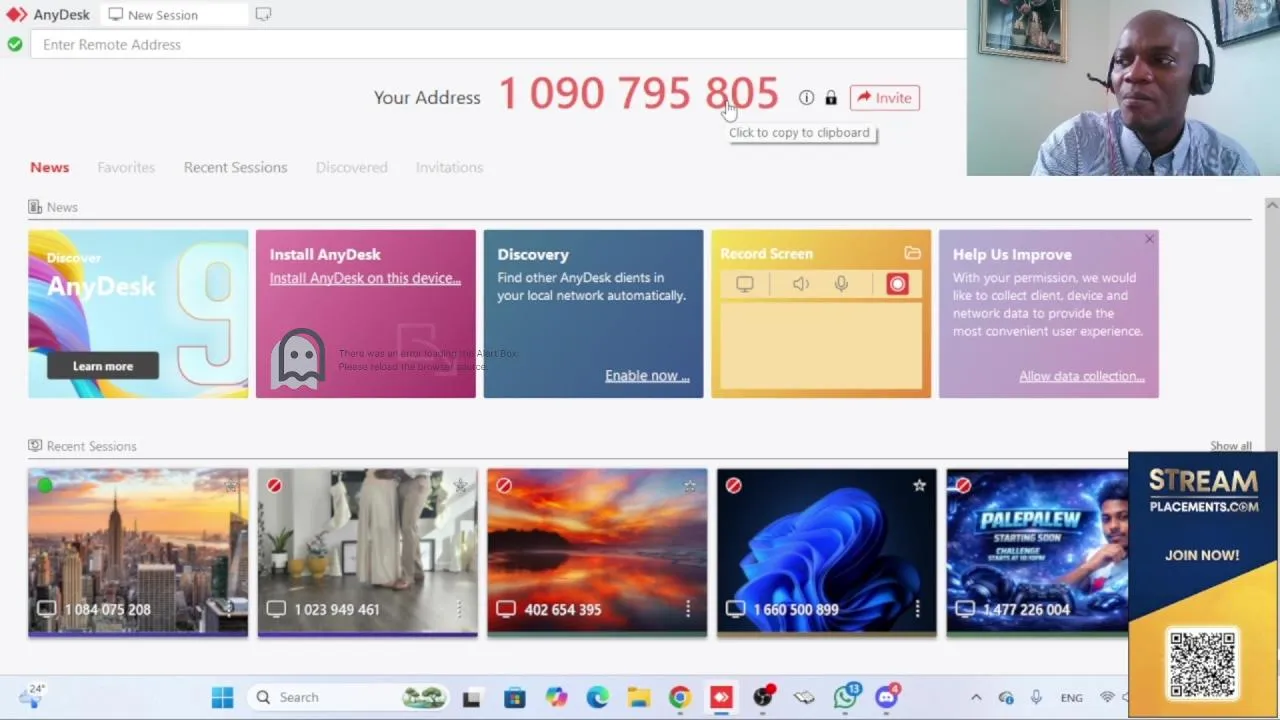Open session thumbnail 1 660 500 899
1280x720 pixels.
[827, 552]
